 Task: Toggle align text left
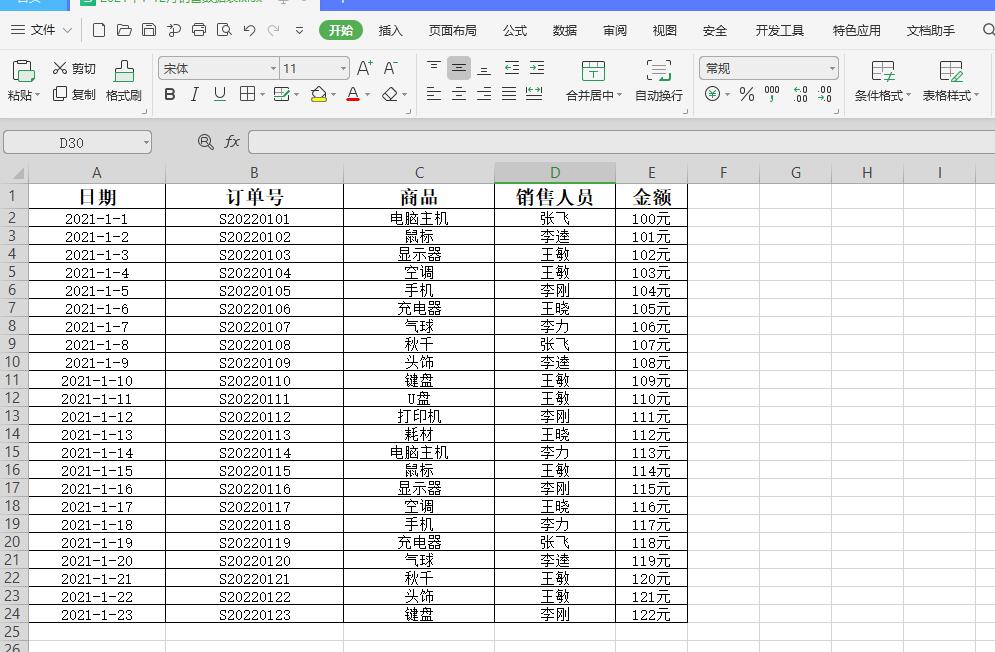[x=433, y=95]
